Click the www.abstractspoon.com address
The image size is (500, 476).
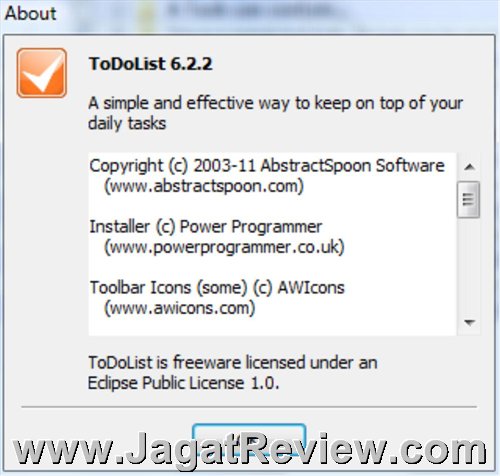tap(204, 186)
